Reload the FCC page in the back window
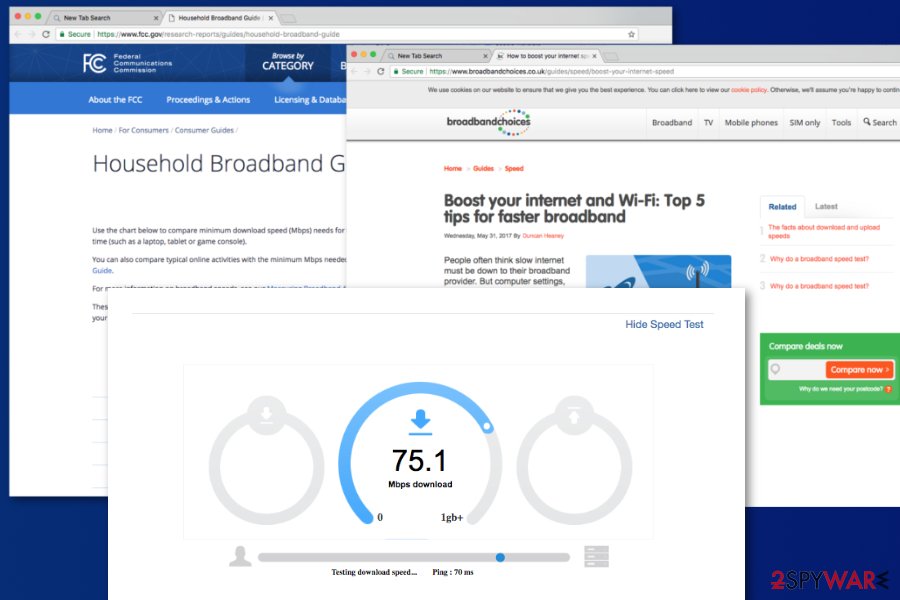Image resolution: width=900 pixels, height=600 pixels. click(46, 34)
